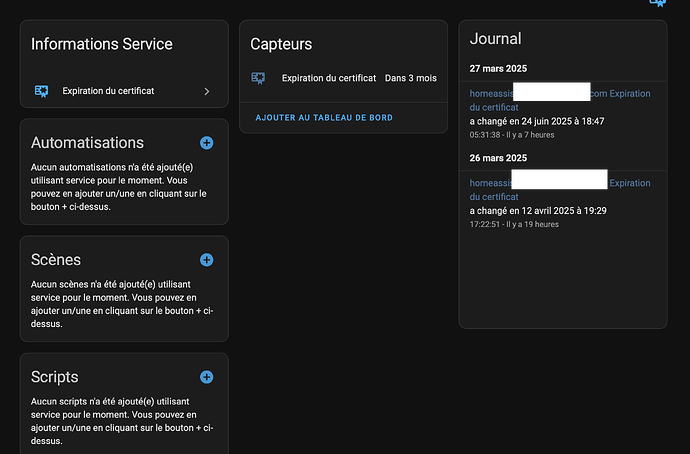Click AJOUTER AU TABLEAU DE BORD button
Image resolution: width=690 pixels, height=454 pixels.
pos(324,118)
